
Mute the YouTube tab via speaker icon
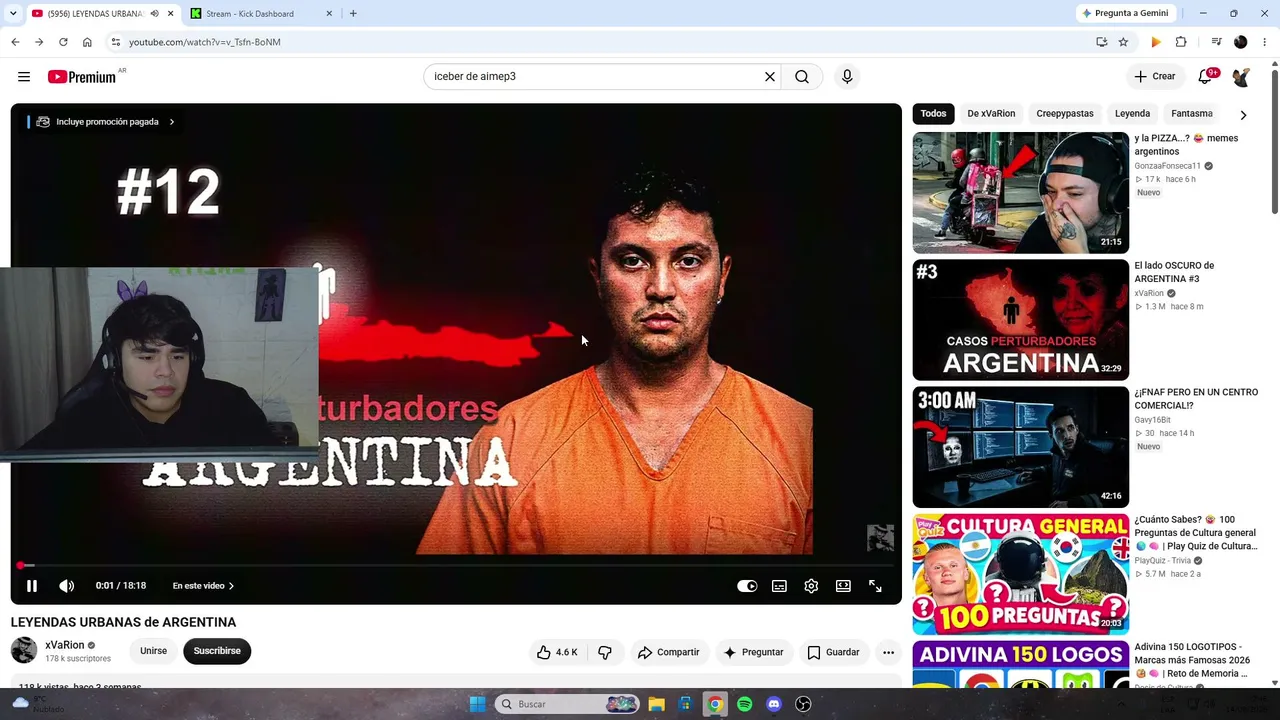pos(154,14)
